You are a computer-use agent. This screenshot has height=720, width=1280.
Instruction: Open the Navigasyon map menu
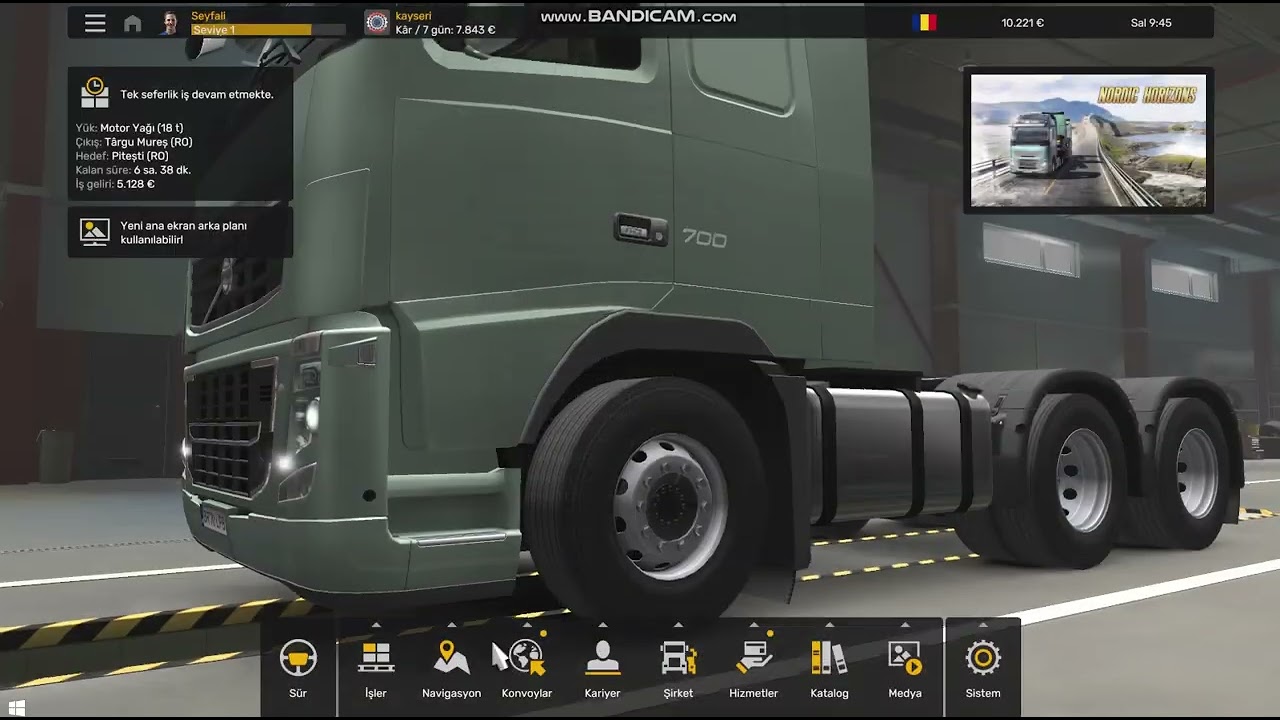click(x=451, y=669)
